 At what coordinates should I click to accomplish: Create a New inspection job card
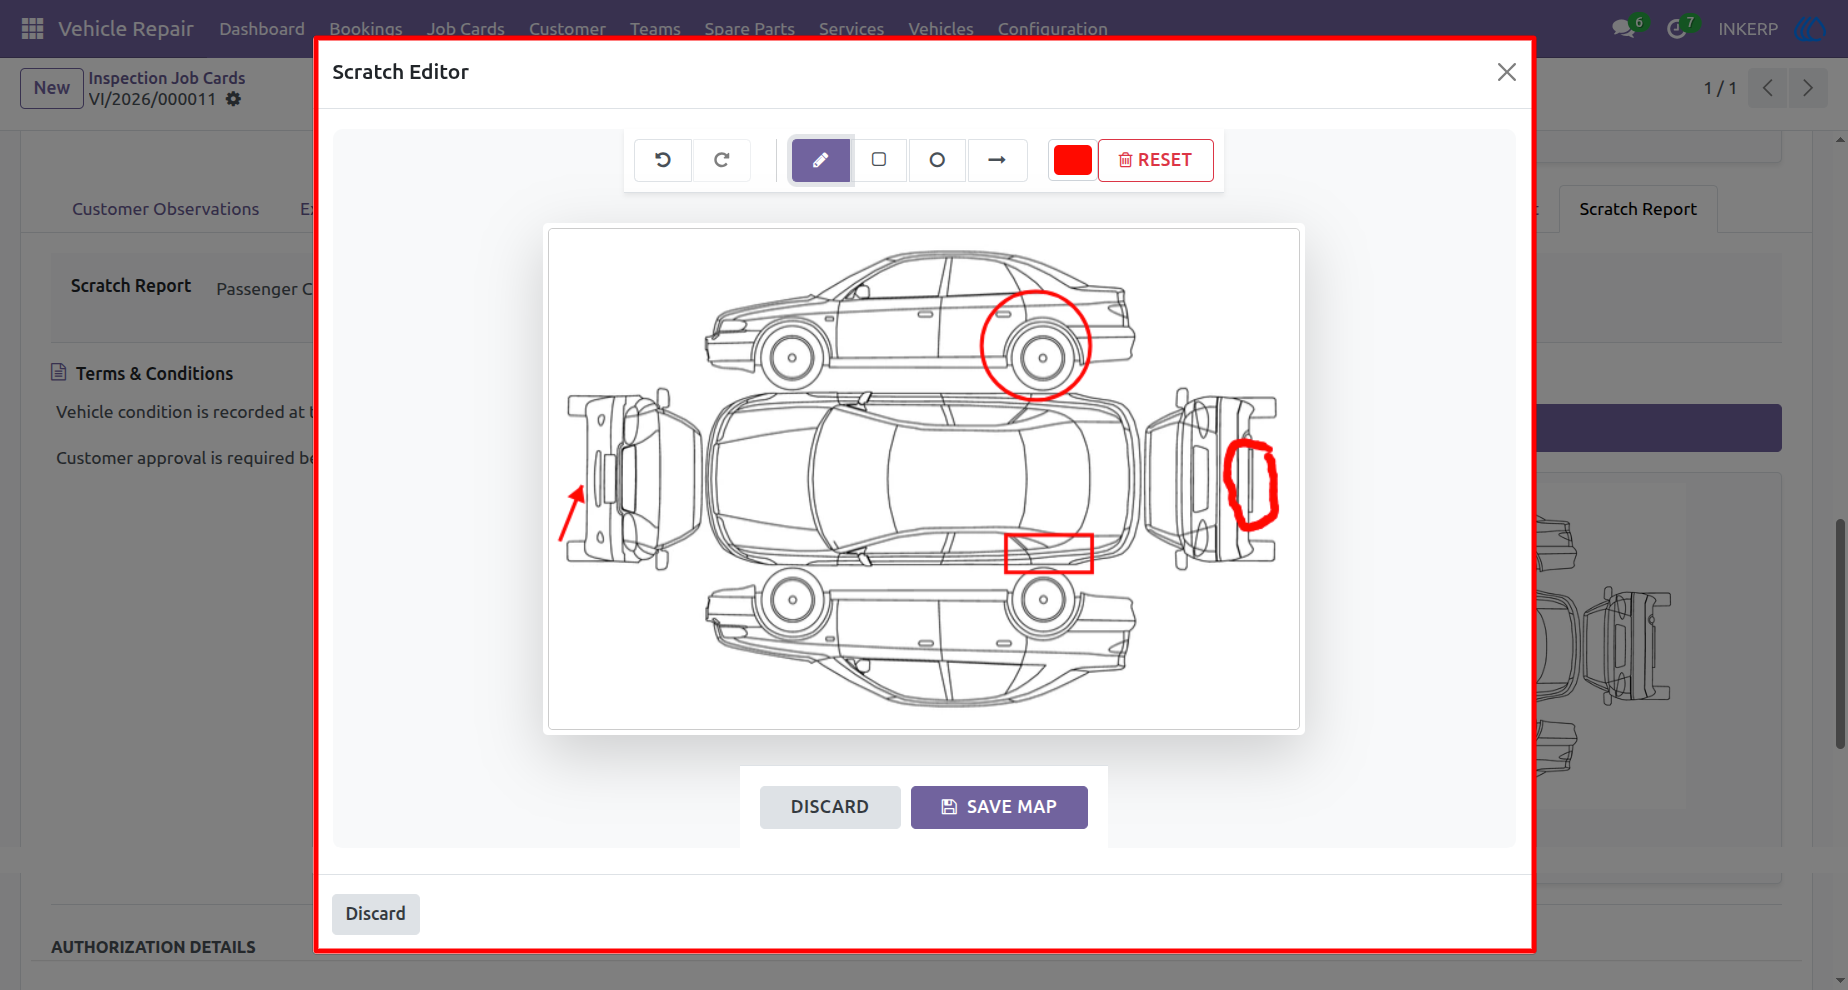(52, 88)
